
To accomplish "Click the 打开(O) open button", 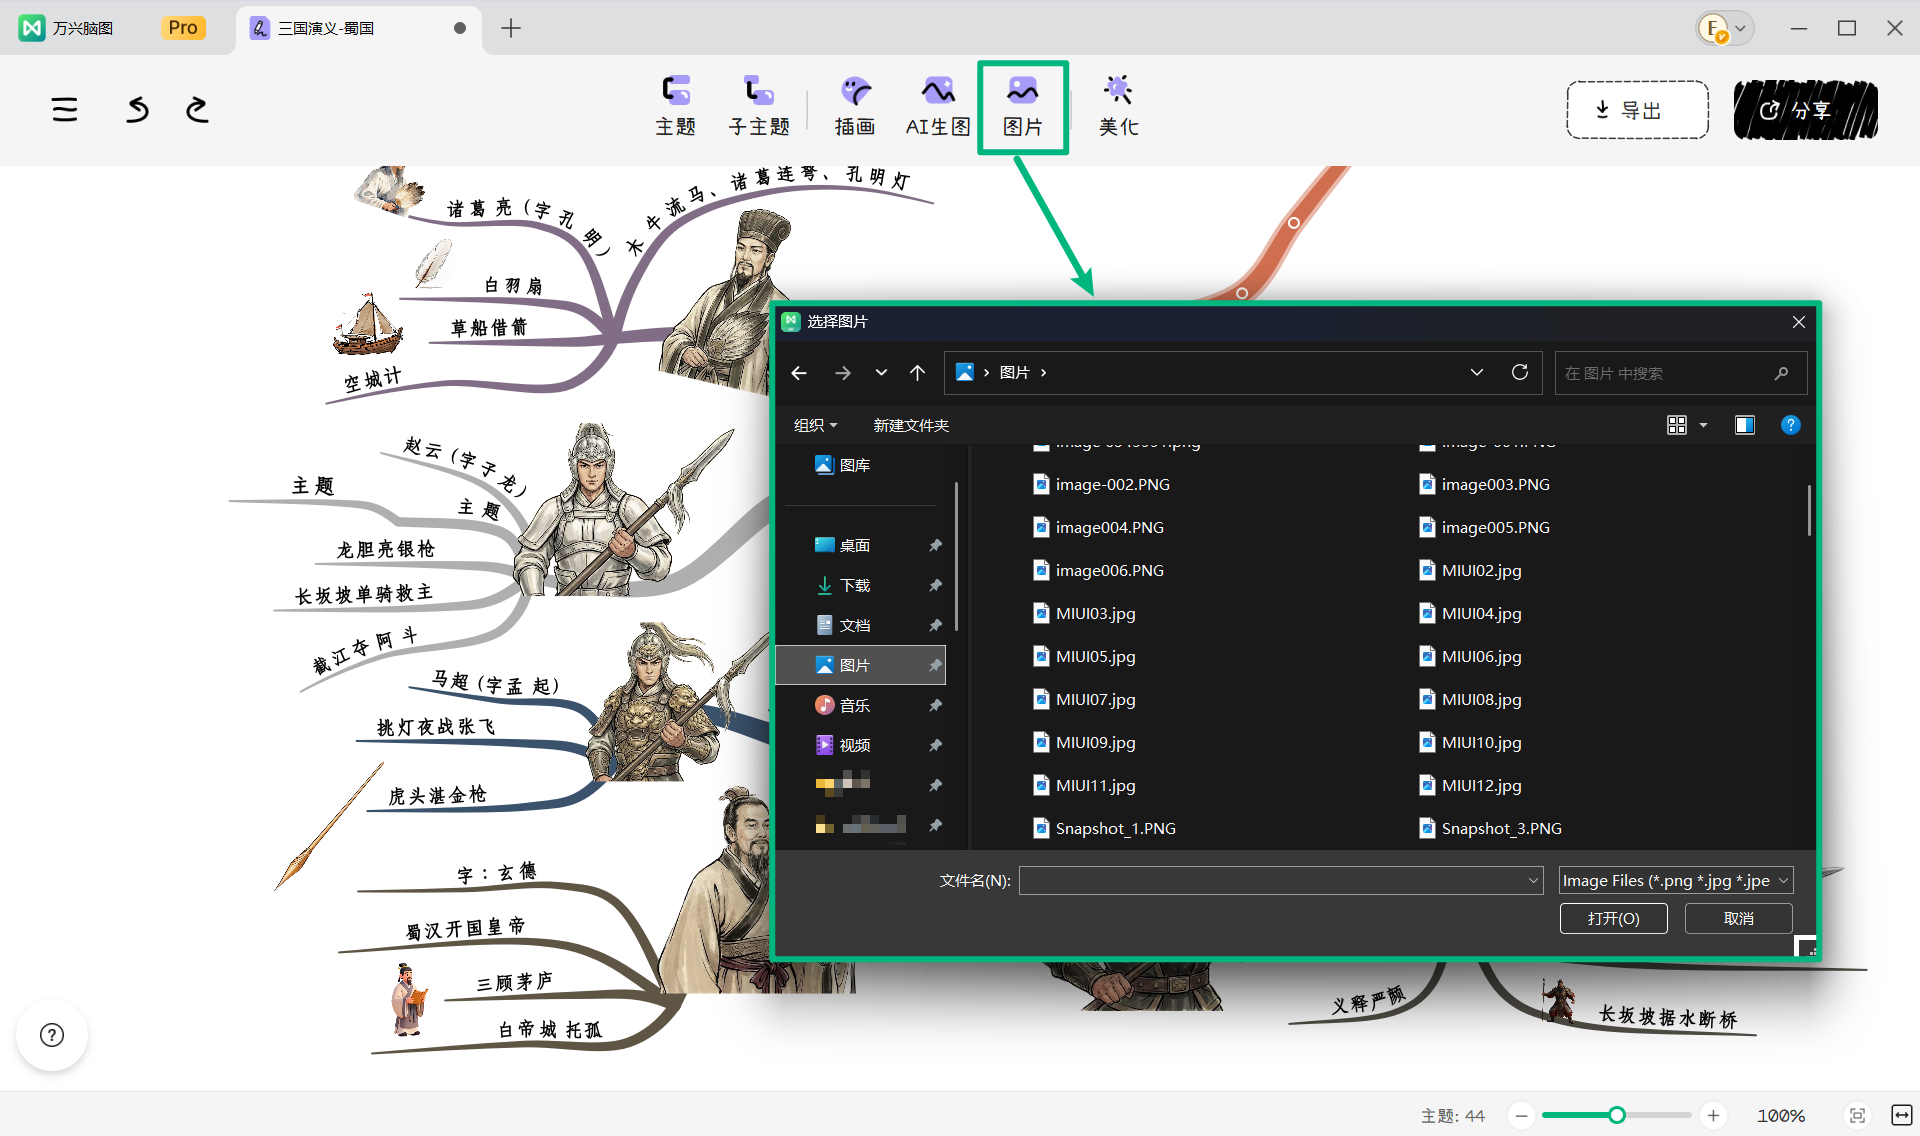I will 1614,918.
